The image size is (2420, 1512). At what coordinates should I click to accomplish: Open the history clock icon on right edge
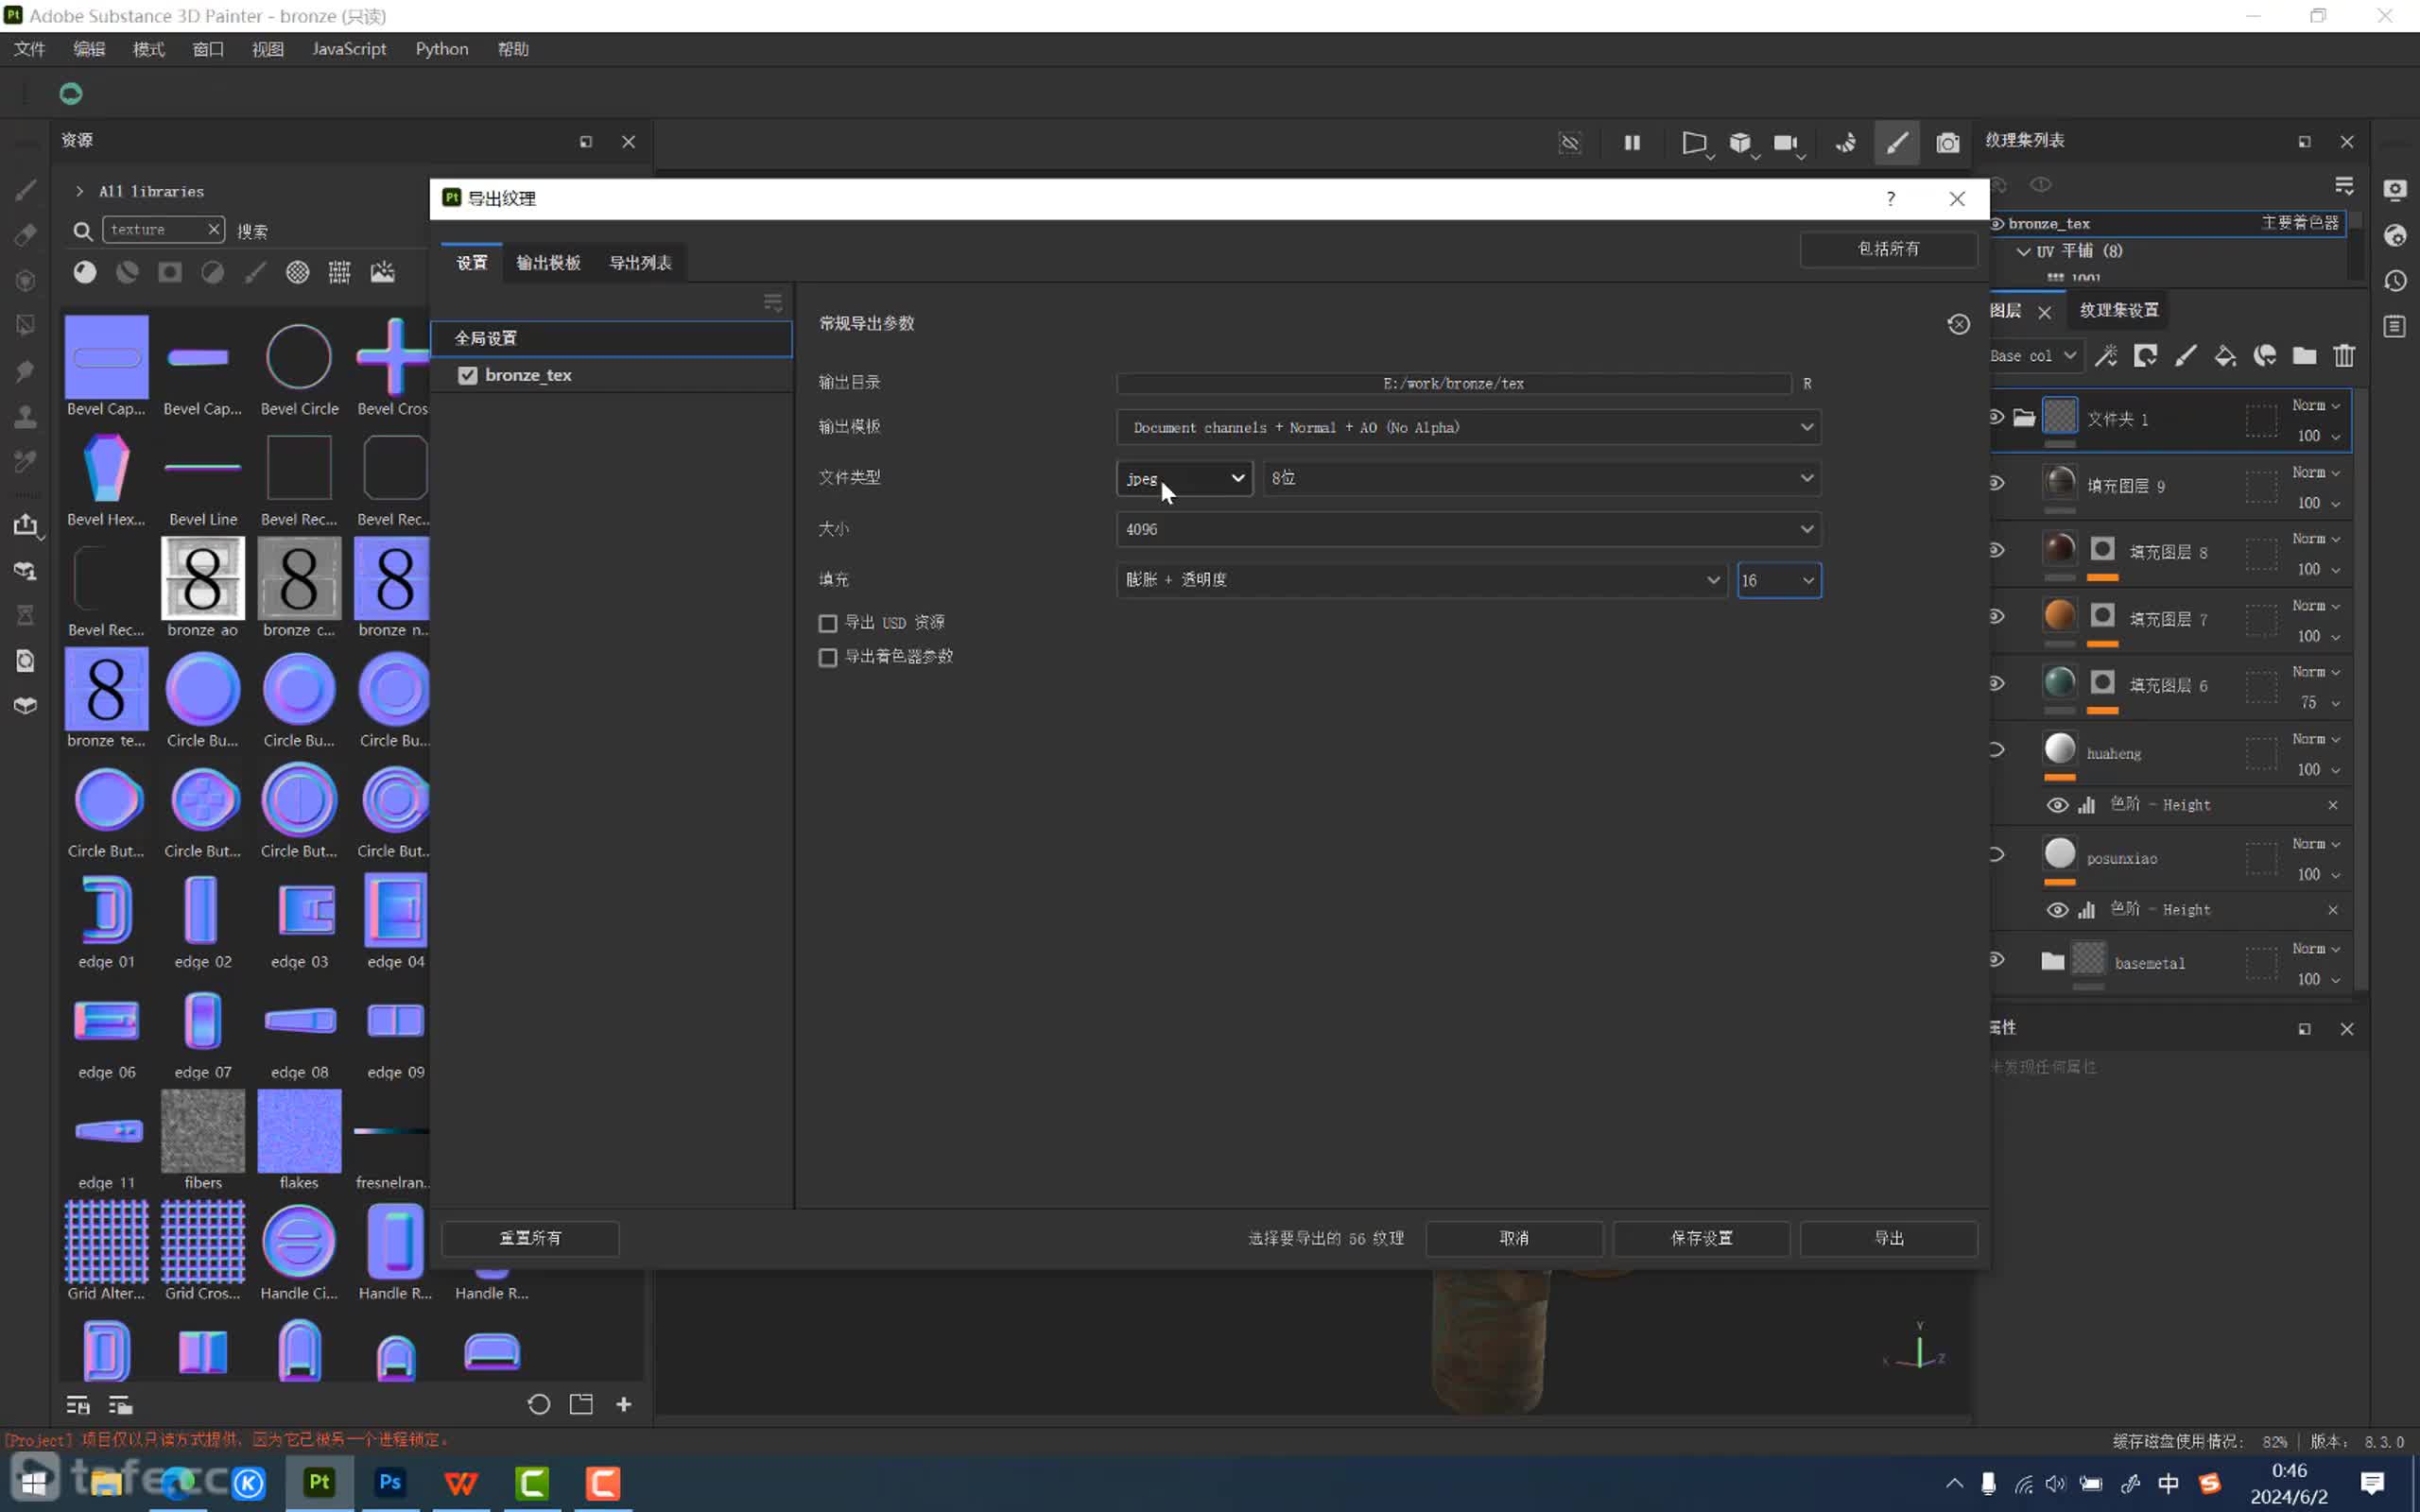[x=2395, y=281]
